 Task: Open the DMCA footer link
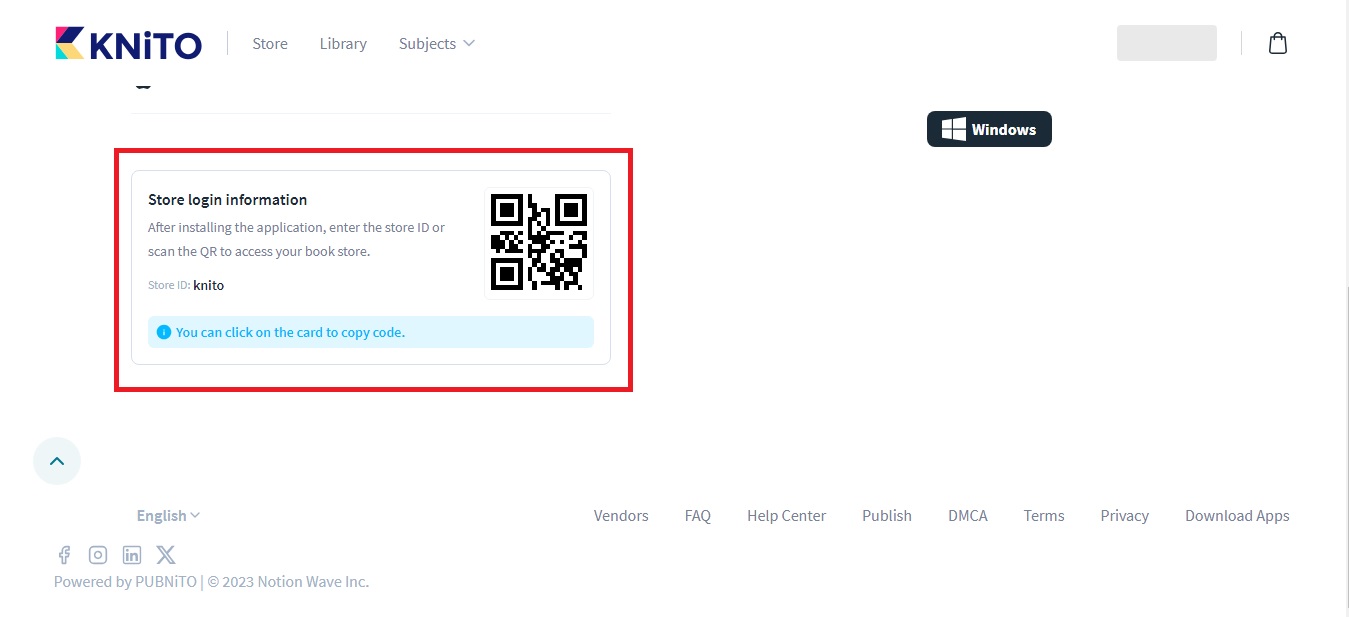968,516
